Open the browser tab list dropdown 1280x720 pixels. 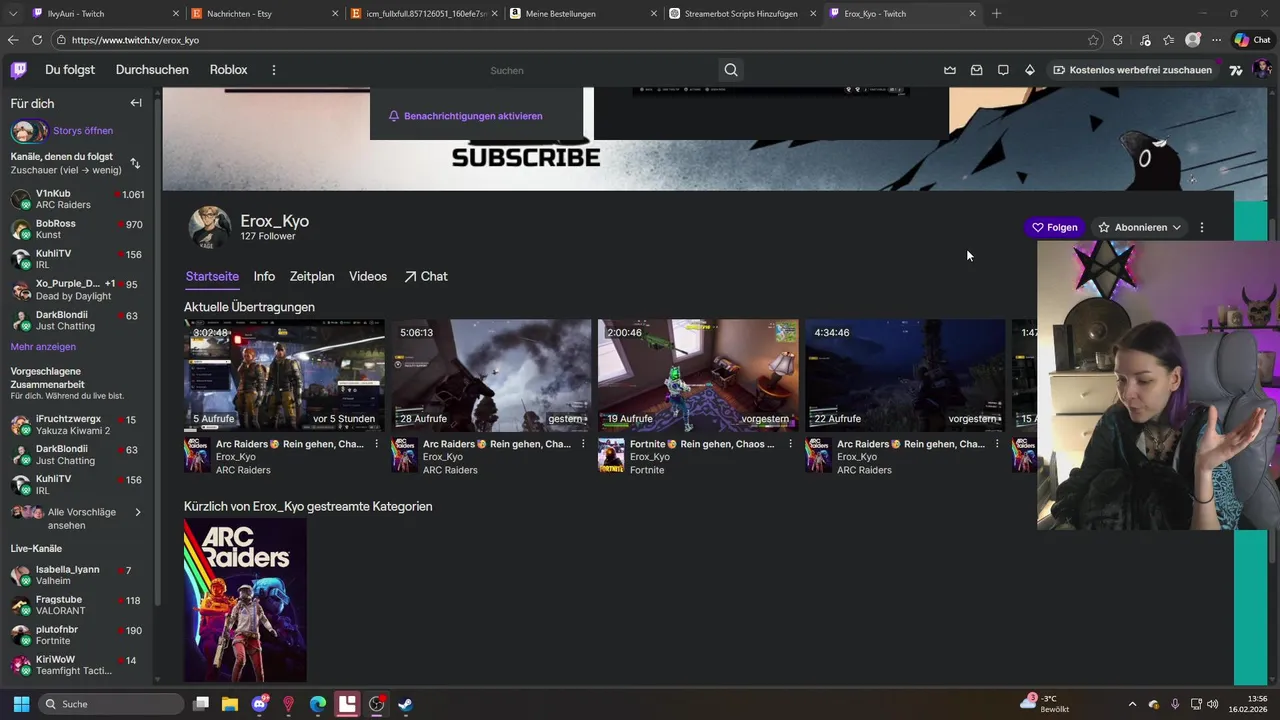click(12, 13)
